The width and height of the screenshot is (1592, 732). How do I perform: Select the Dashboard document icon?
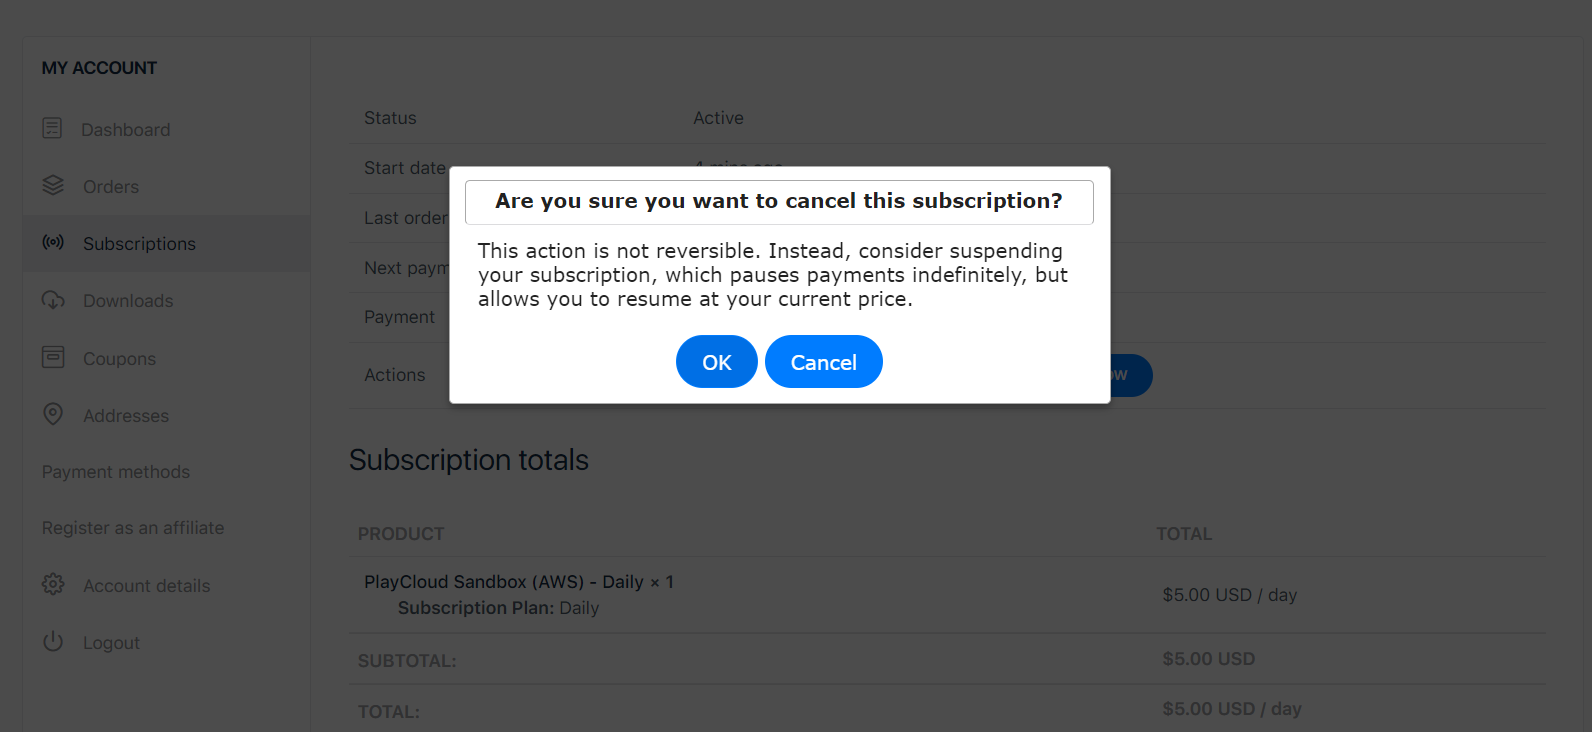pyautogui.click(x=52, y=128)
